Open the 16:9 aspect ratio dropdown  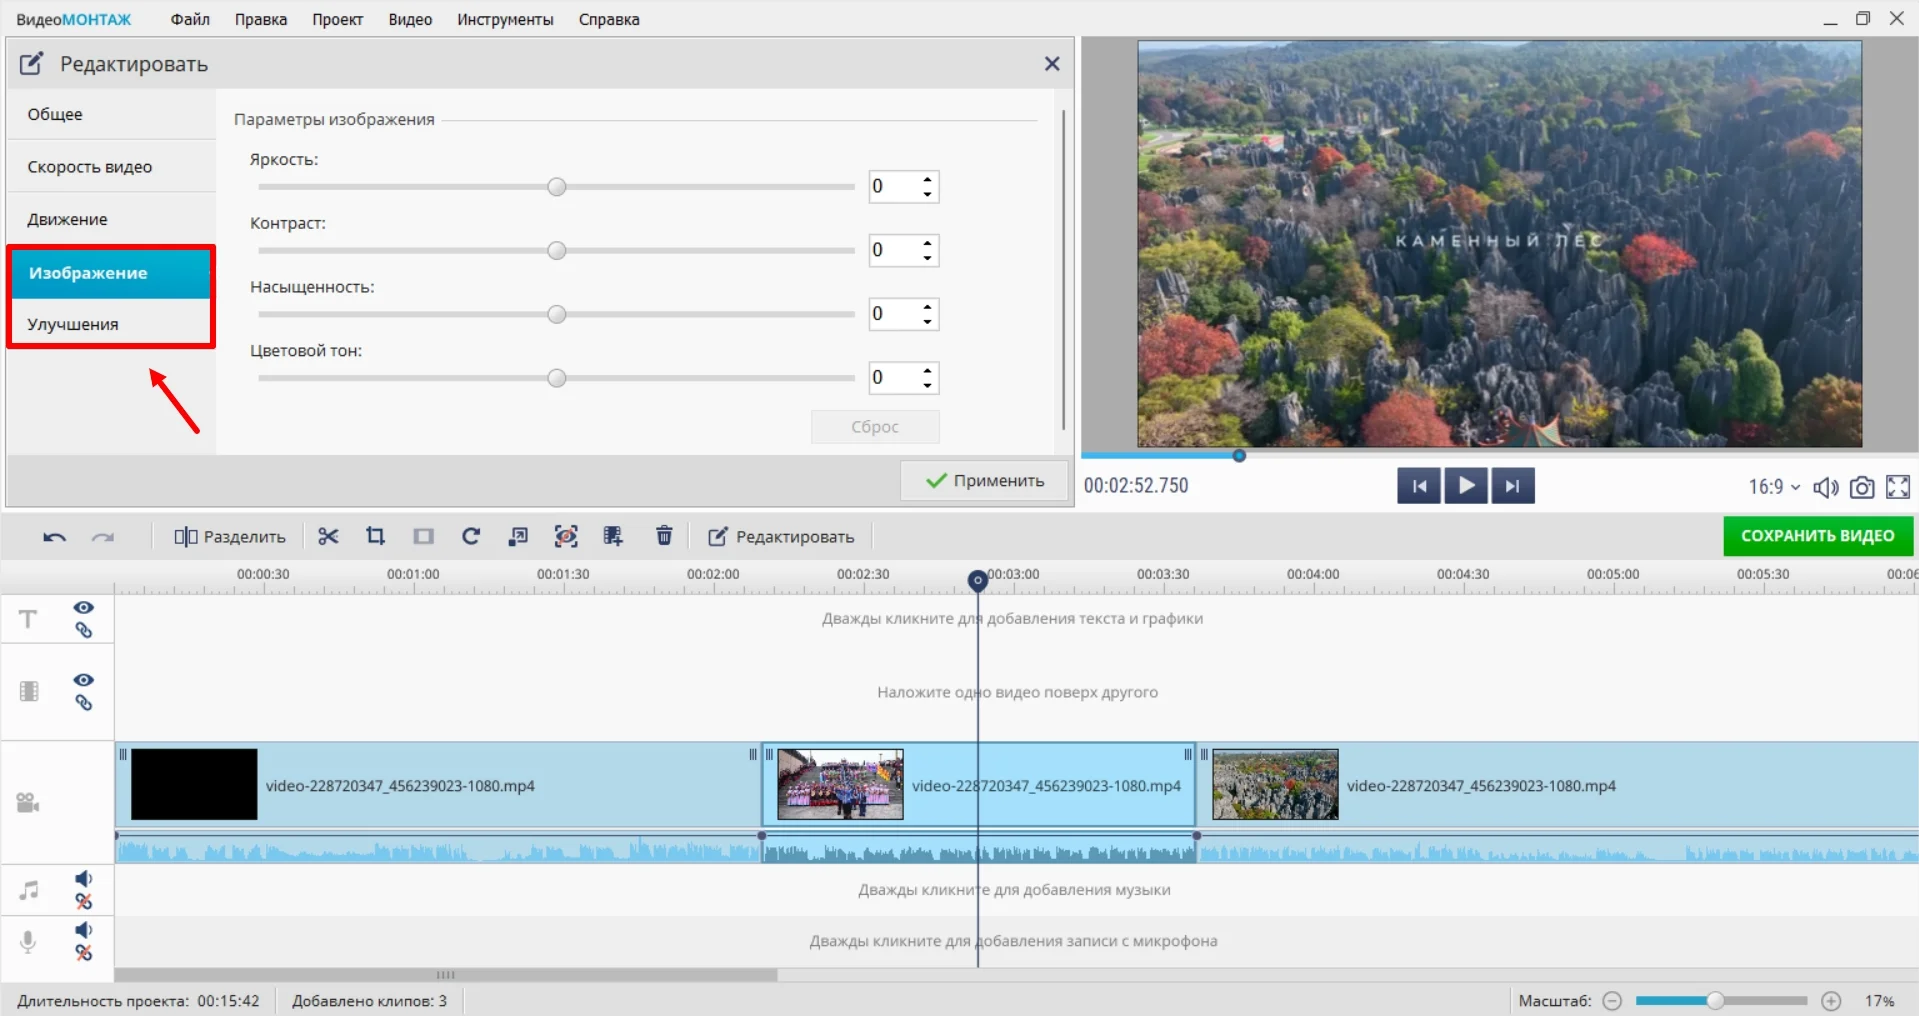click(x=1774, y=487)
